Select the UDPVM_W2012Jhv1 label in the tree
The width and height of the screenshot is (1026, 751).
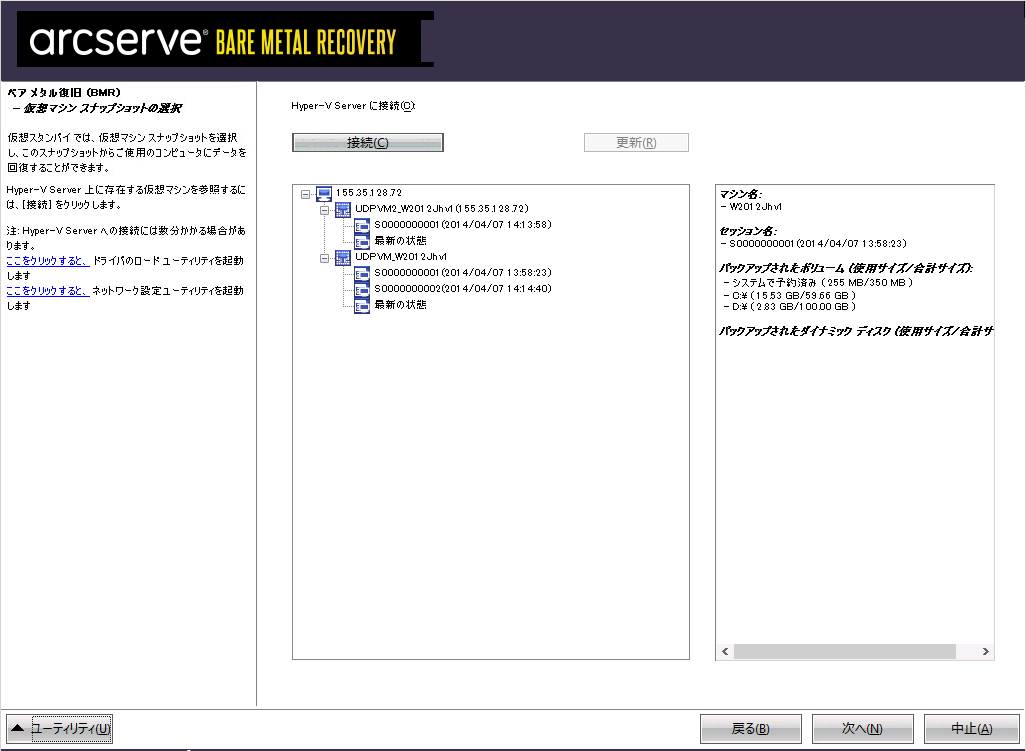(401, 257)
